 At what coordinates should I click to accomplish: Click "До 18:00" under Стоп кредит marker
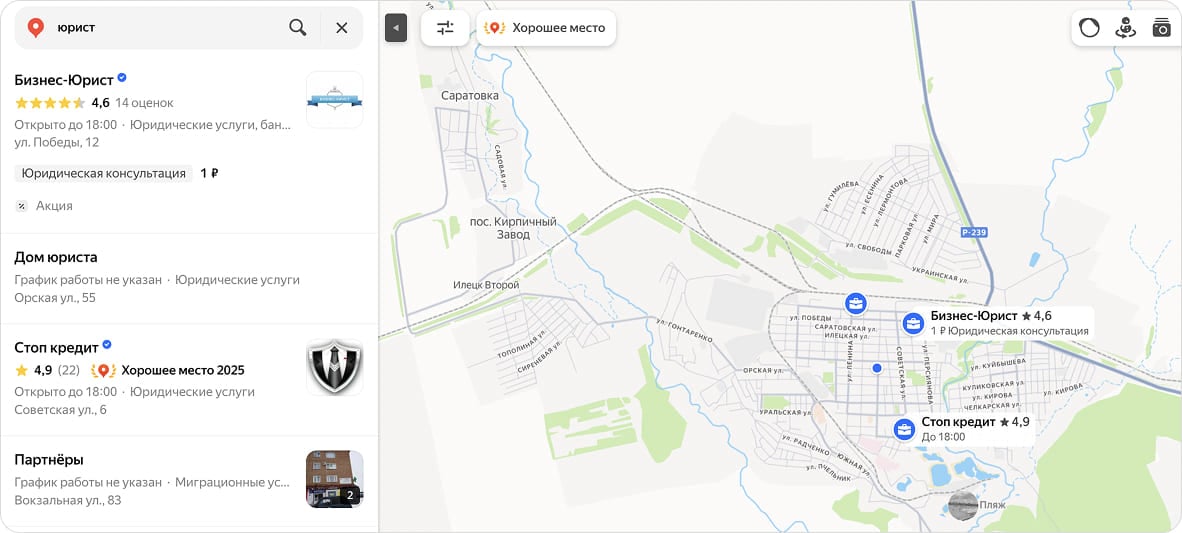[943, 437]
